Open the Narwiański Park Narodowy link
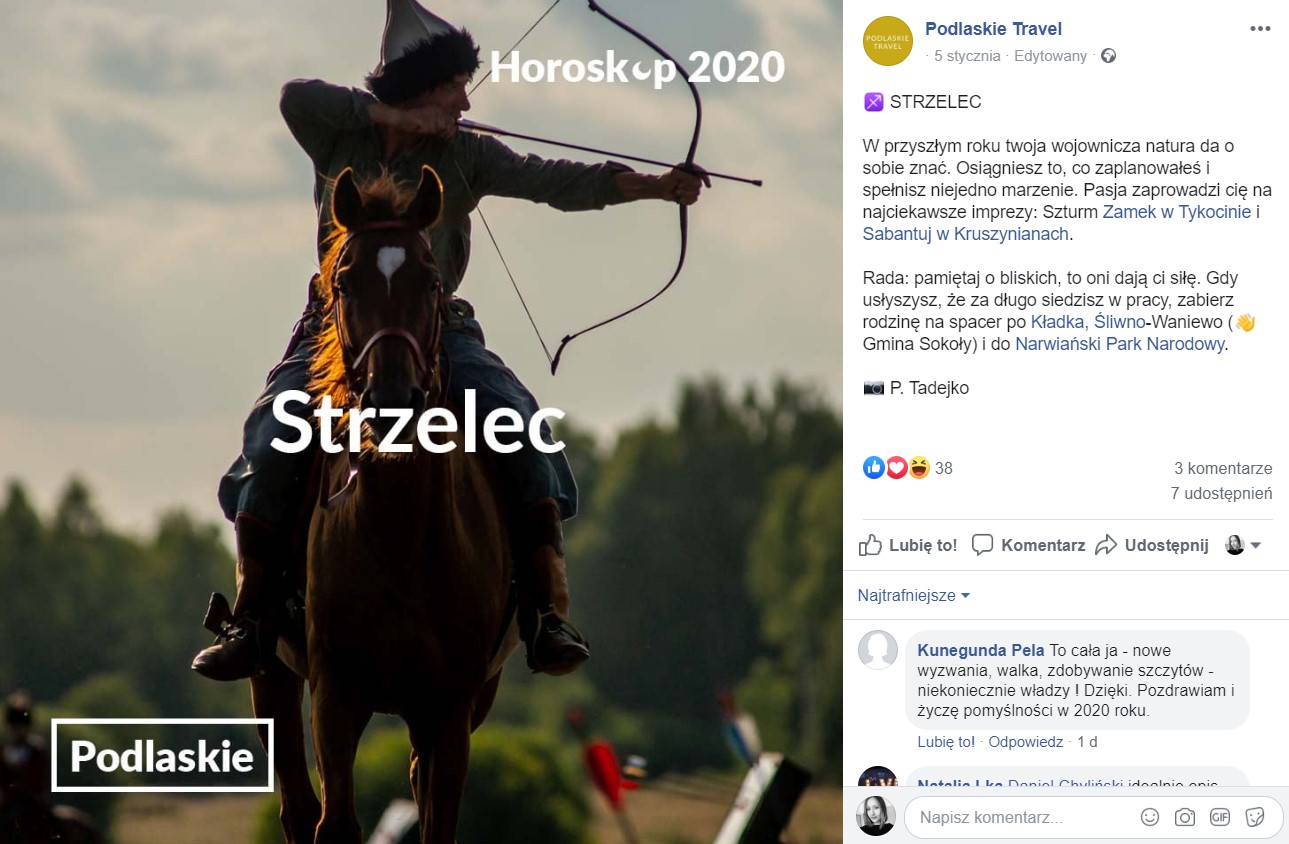 1119,344
